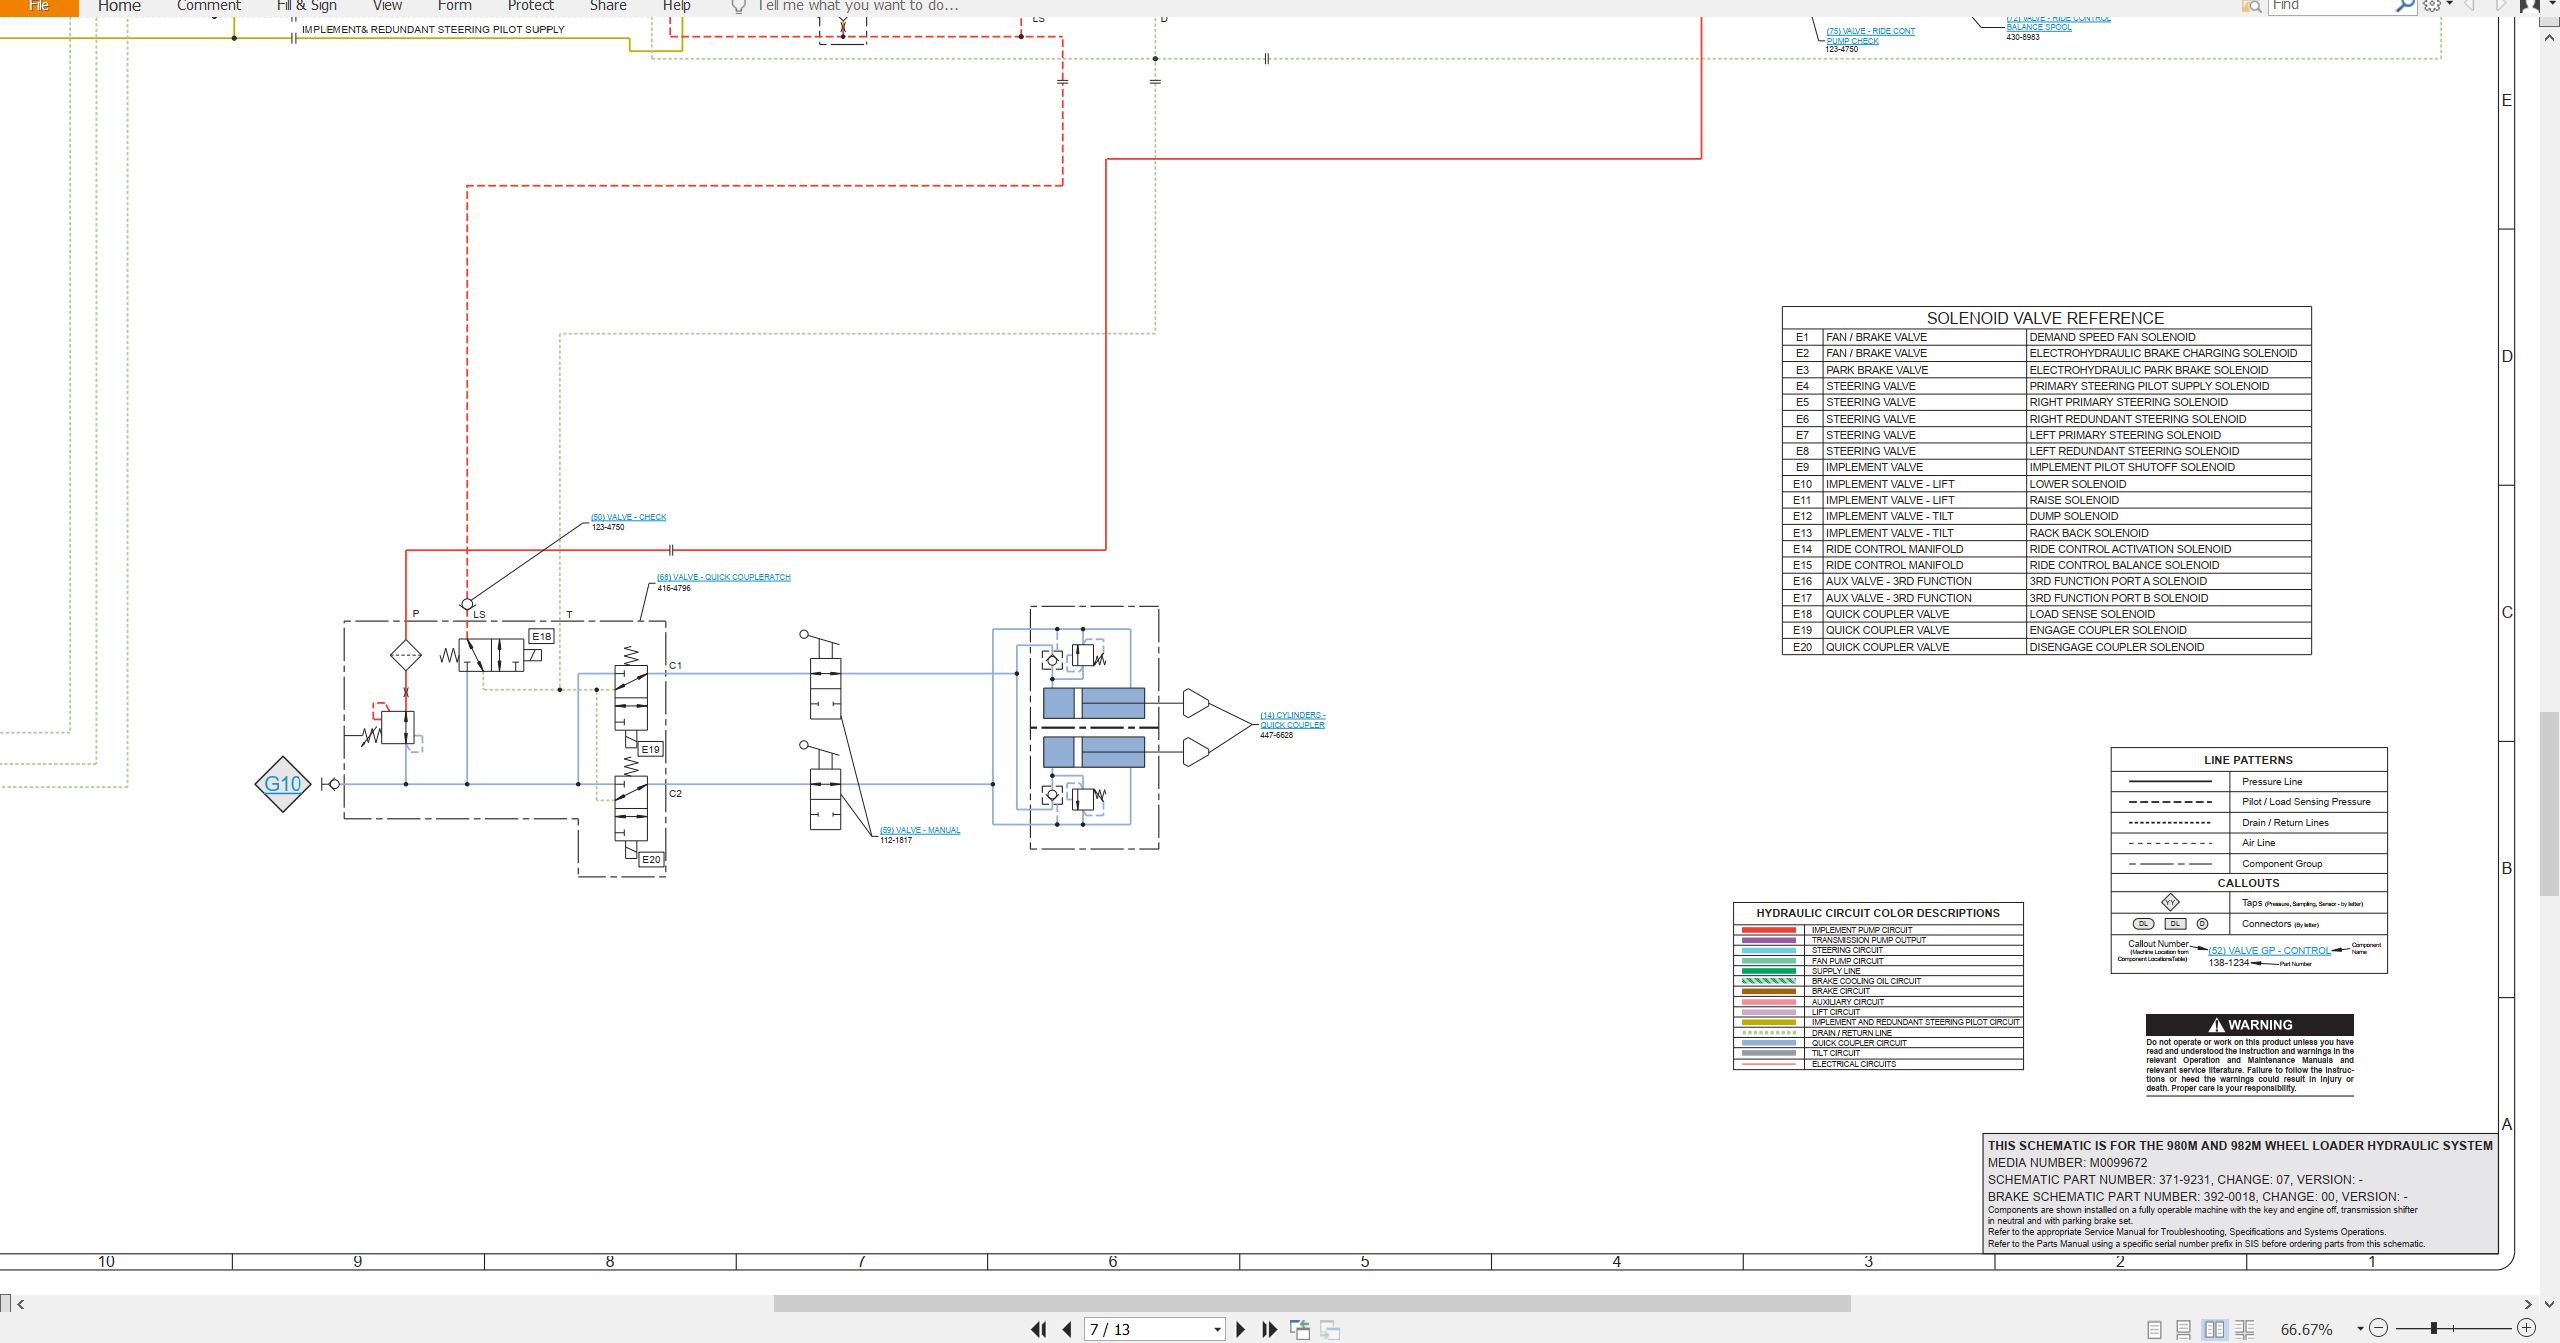Click 'LOAD SENSE SOLENOID' table cell
This screenshot has width=2560, height=1343.
pos(2167,614)
